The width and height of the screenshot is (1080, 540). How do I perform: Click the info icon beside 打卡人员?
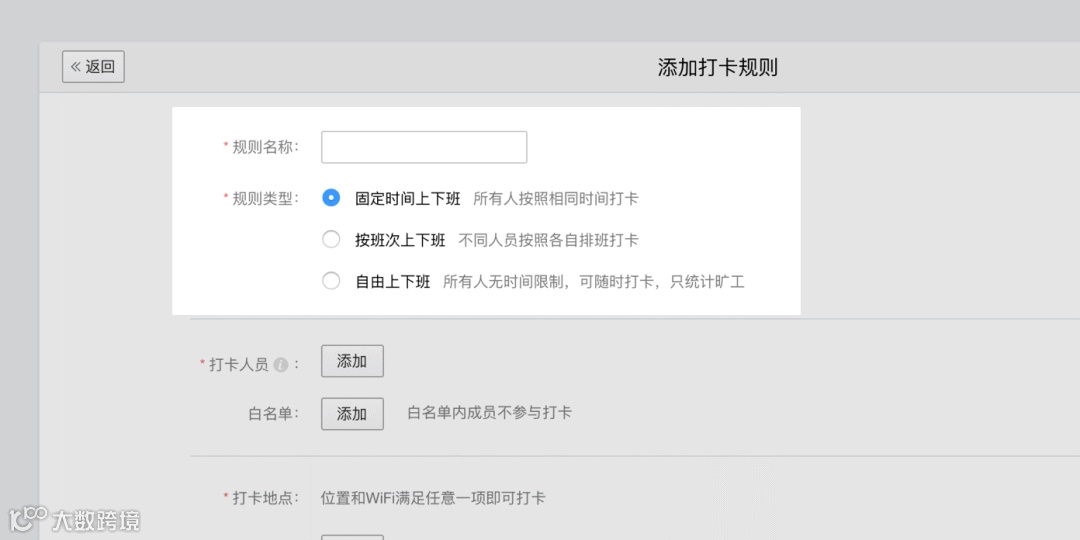coord(281,365)
